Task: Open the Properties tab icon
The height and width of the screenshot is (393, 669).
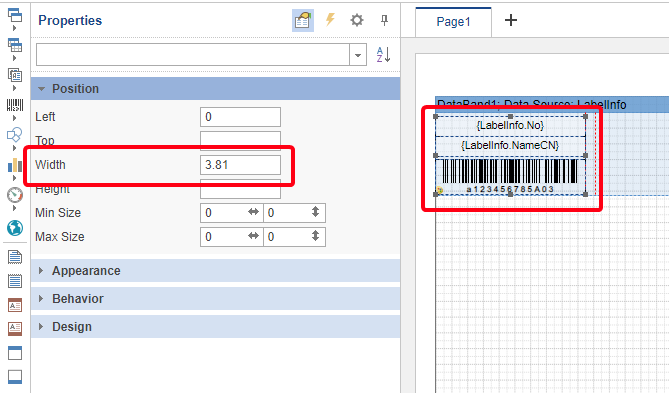Action: (x=303, y=20)
